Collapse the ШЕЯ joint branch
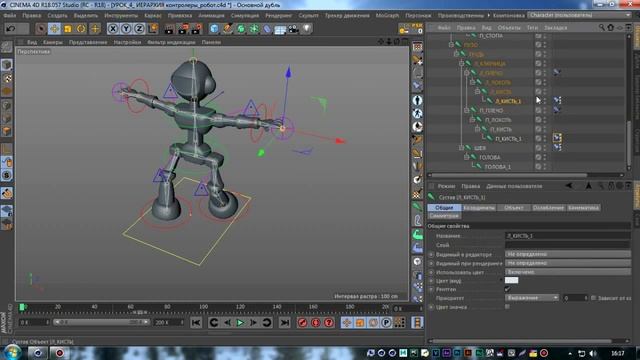 point(462,148)
